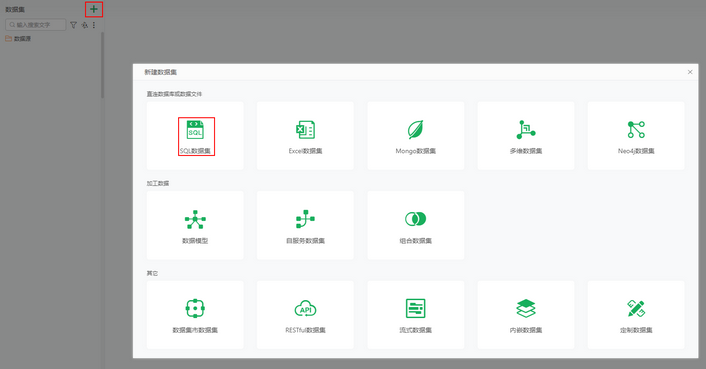Open the 数据模型 network icon
The image size is (706, 369).
pos(195,220)
